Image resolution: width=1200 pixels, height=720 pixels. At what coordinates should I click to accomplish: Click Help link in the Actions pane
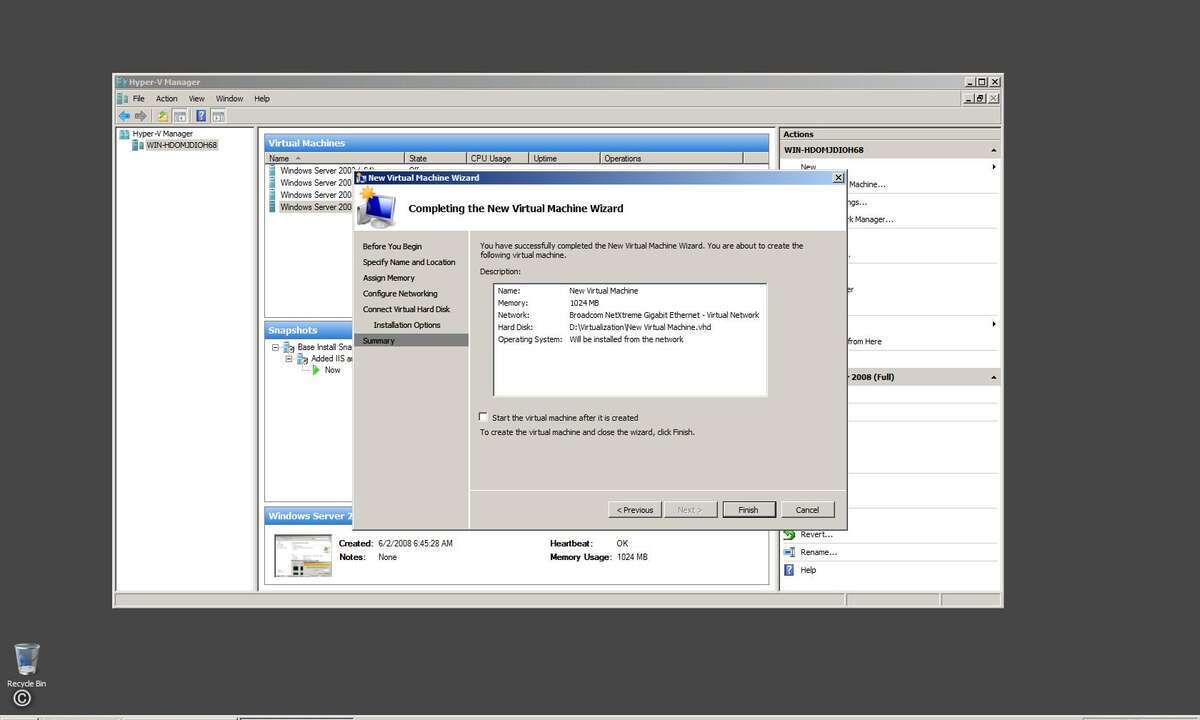pos(808,570)
